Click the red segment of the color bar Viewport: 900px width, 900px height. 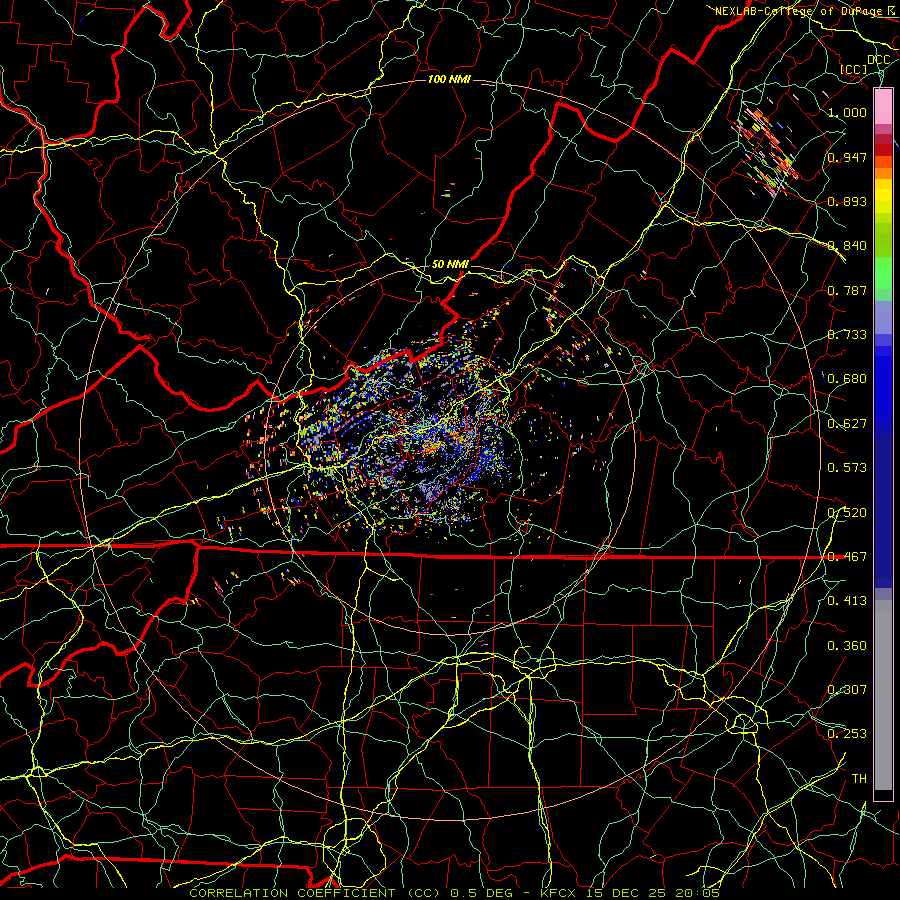click(x=883, y=150)
